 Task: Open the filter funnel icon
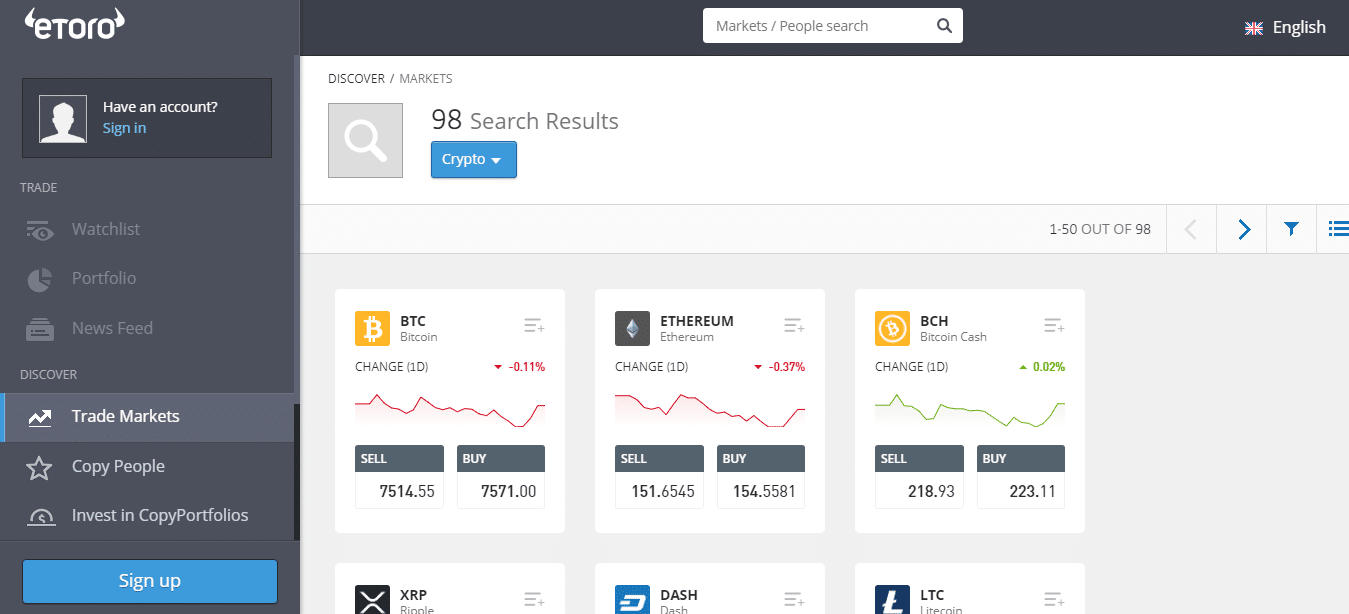pyautogui.click(x=1291, y=230)
